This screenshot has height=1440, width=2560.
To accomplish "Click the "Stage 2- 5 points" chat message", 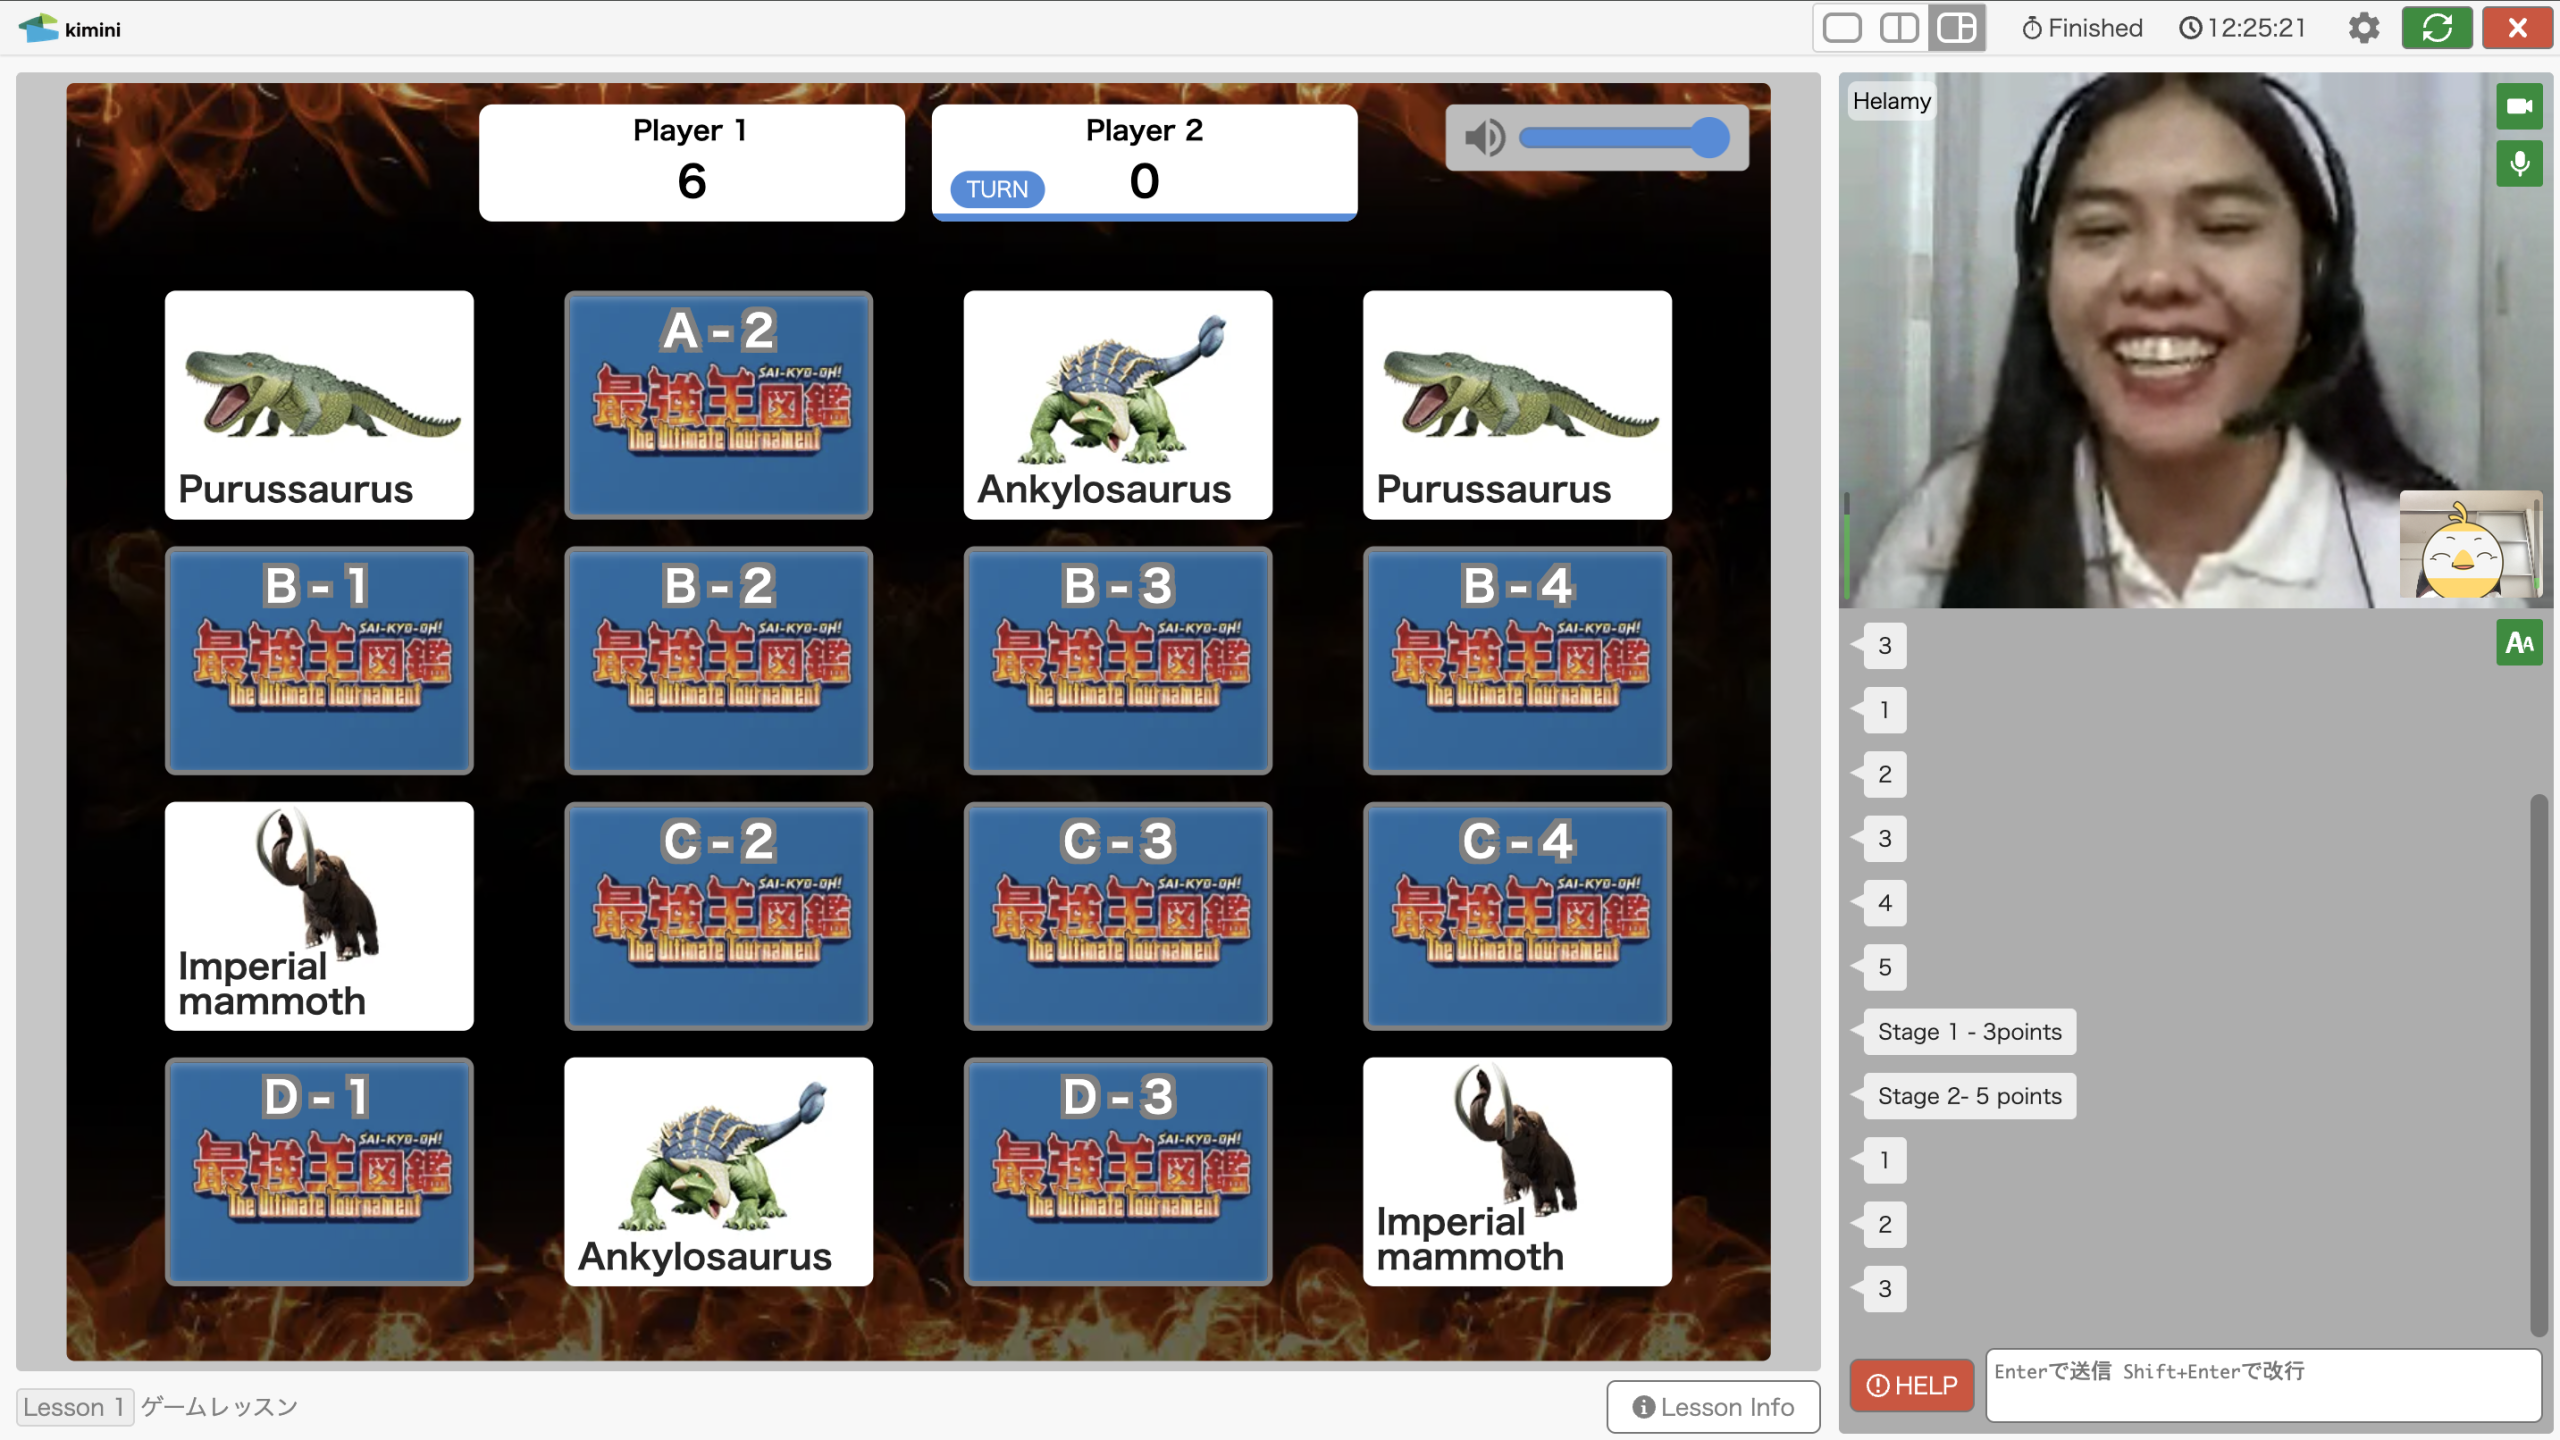I will click(x=1969, y=1096).
